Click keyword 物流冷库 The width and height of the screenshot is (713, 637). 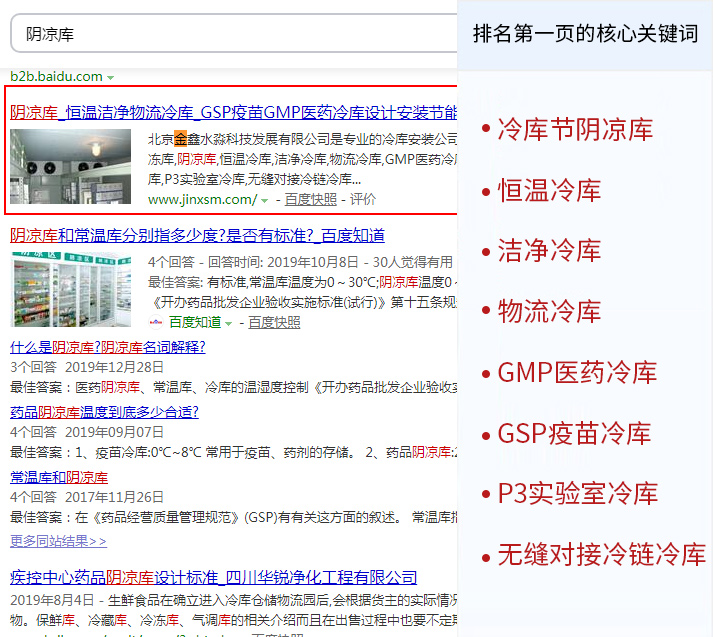pos(549,311)
